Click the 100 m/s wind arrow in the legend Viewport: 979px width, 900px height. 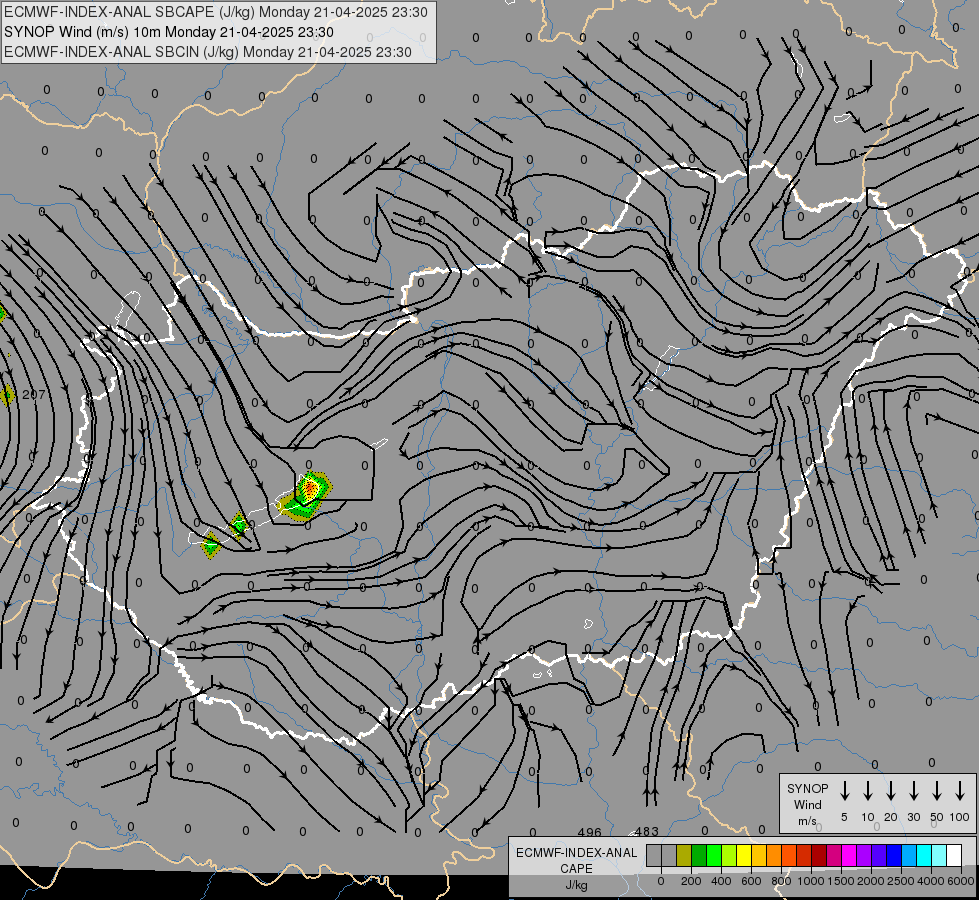point(960,791)
